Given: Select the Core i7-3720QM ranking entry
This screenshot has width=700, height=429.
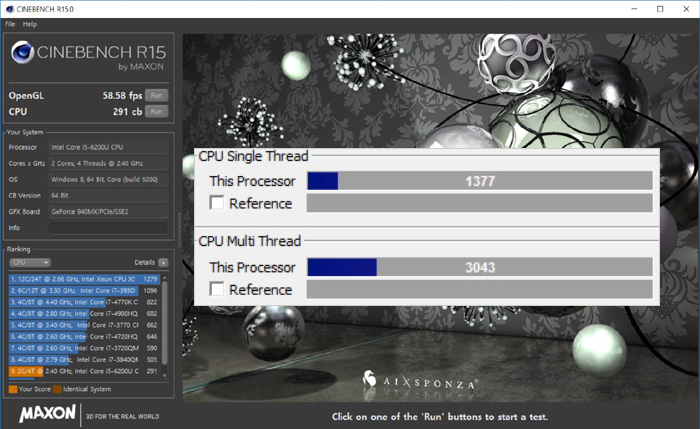Looking at the screenshot, I should [83, 348].
